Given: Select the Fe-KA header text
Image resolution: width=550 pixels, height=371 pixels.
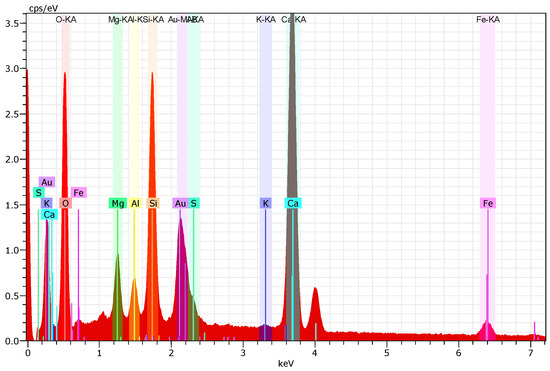Looking at the screenshot, I should 488,20.
